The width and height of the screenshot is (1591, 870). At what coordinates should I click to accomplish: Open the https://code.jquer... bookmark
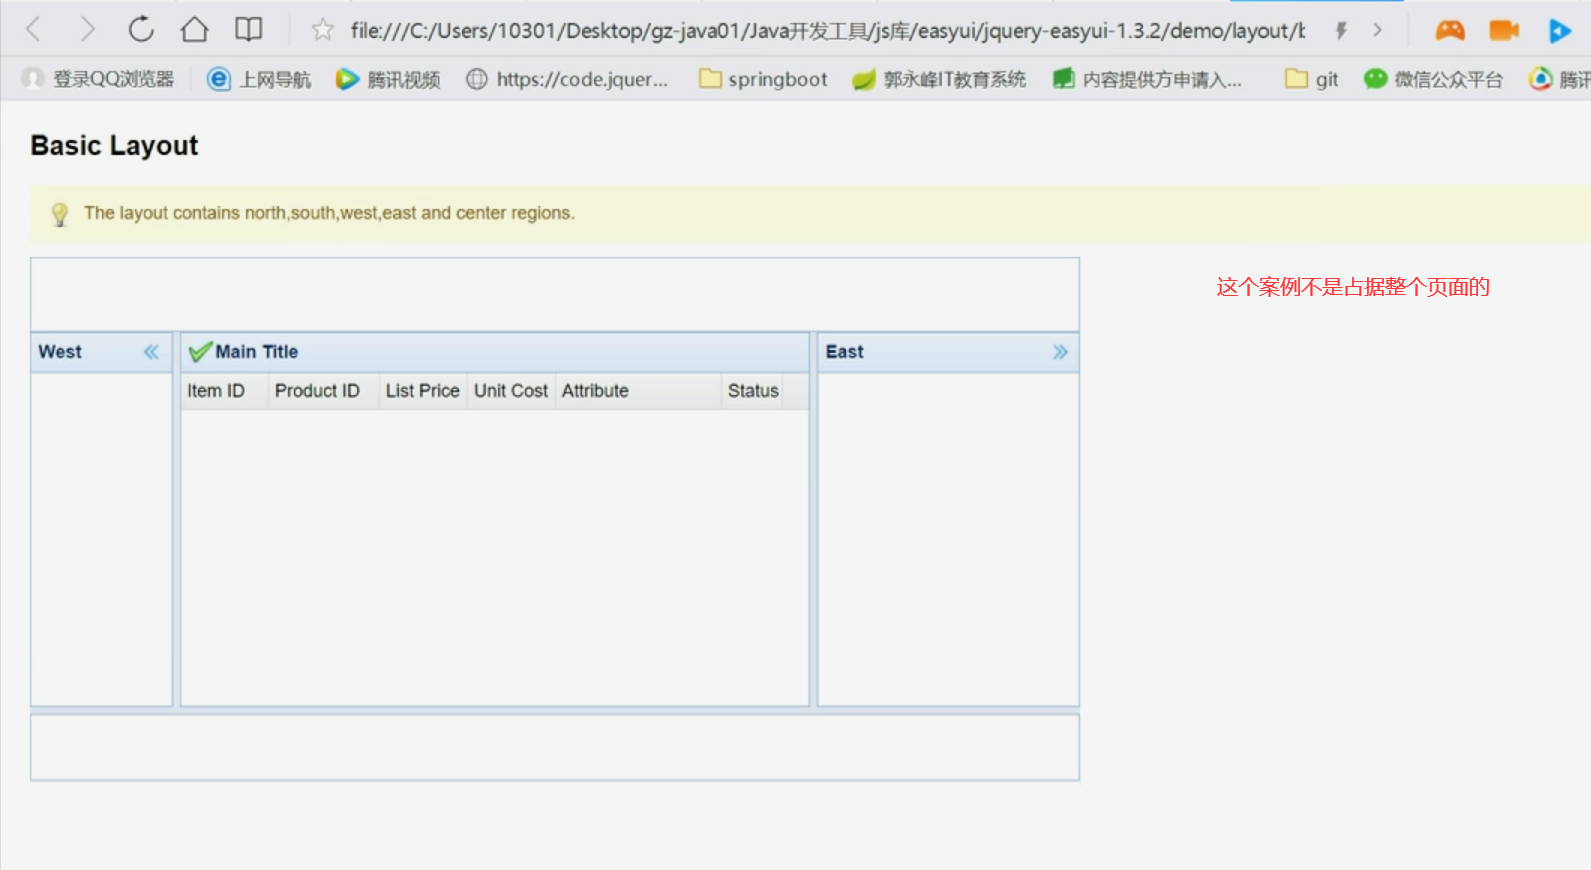click(x=567, y=79)
